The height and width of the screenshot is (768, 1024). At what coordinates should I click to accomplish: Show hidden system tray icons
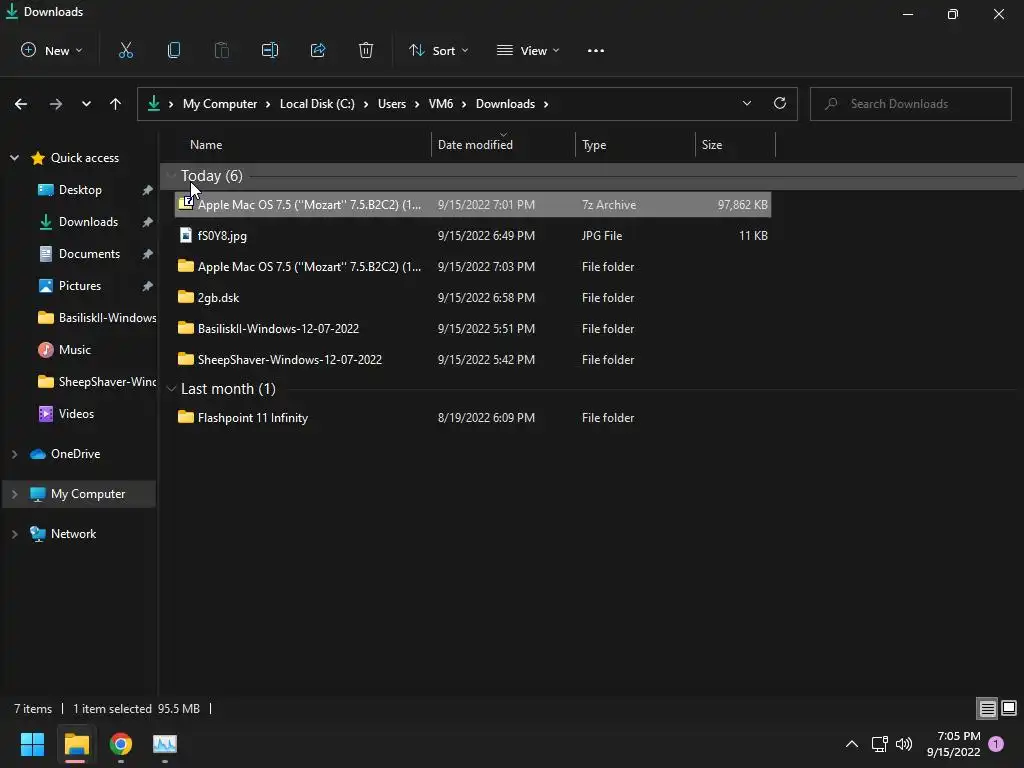coord(852,744)
